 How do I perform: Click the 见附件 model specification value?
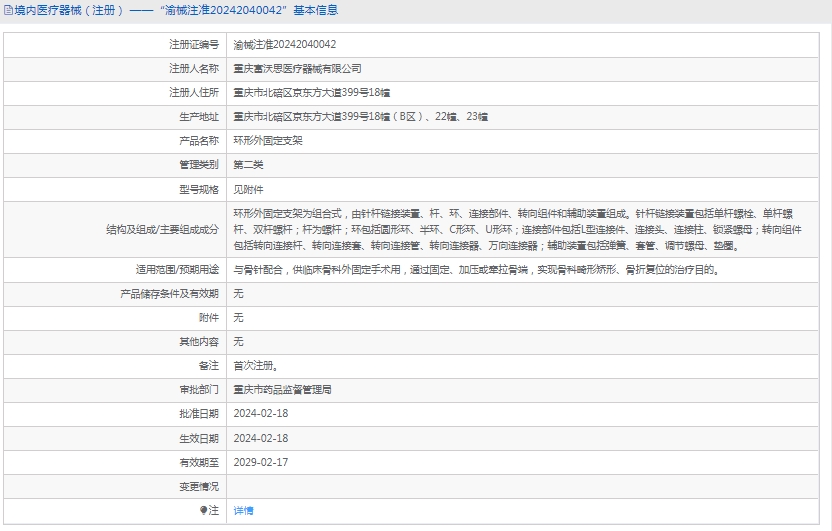tap(248, 189)
